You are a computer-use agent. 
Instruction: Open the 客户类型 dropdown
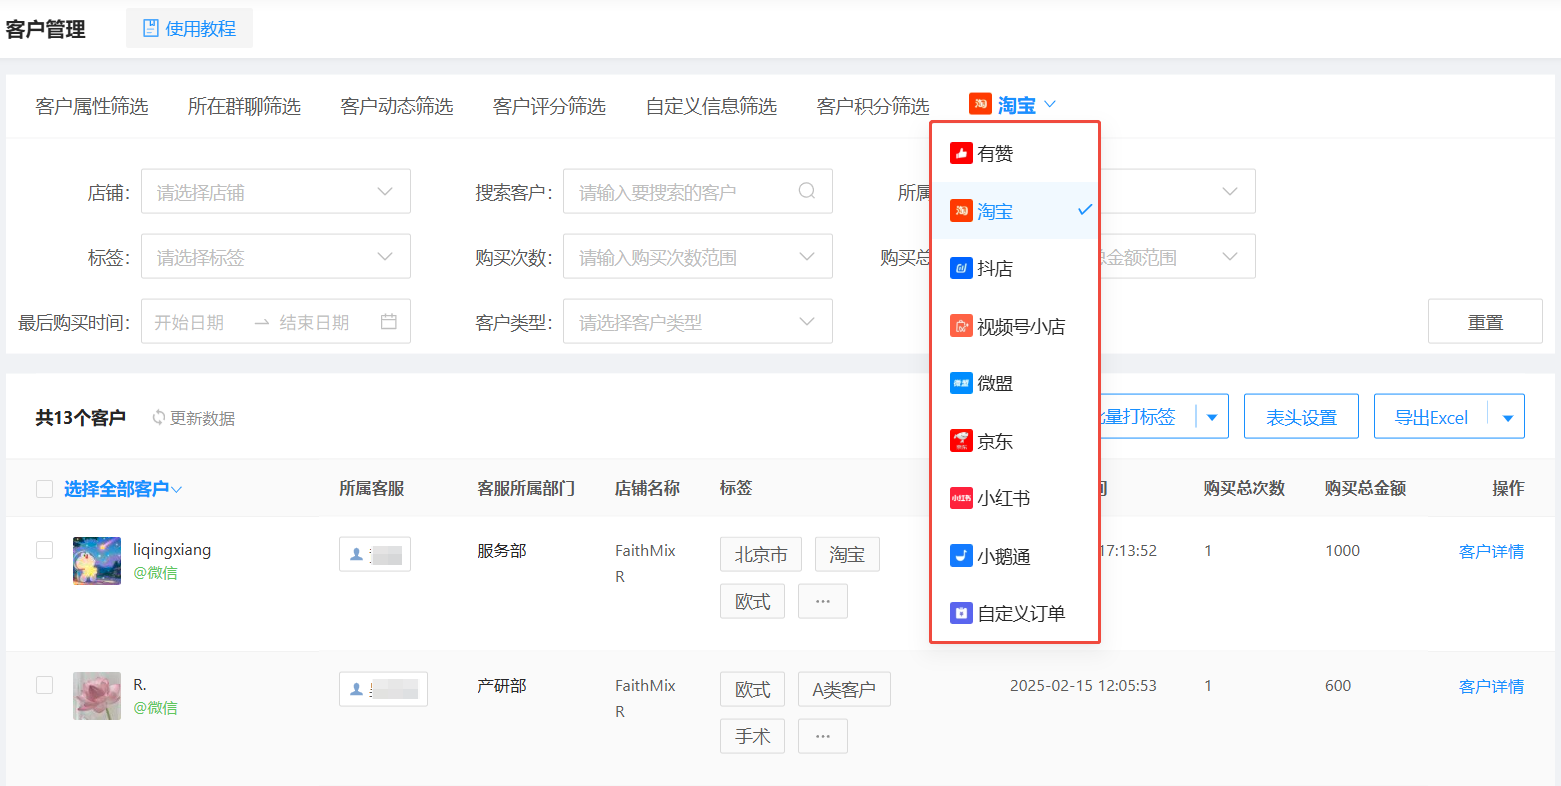point(698,322)
